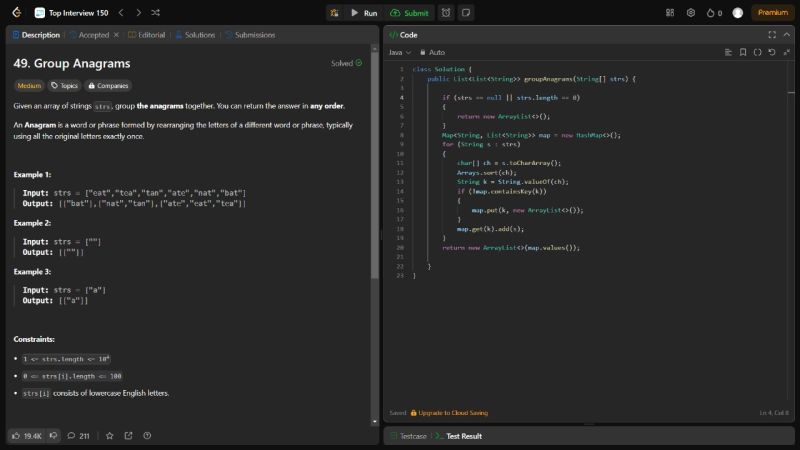This screenshot has height=450, width=800.
Task: Bookmark code icon in editor toolbar
Action: pyautogui.click(x=743, y=53)
